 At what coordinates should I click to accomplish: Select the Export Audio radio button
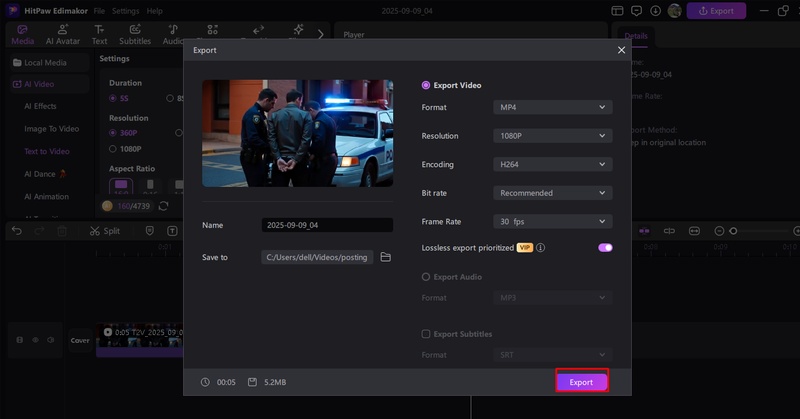pos(426,277)
